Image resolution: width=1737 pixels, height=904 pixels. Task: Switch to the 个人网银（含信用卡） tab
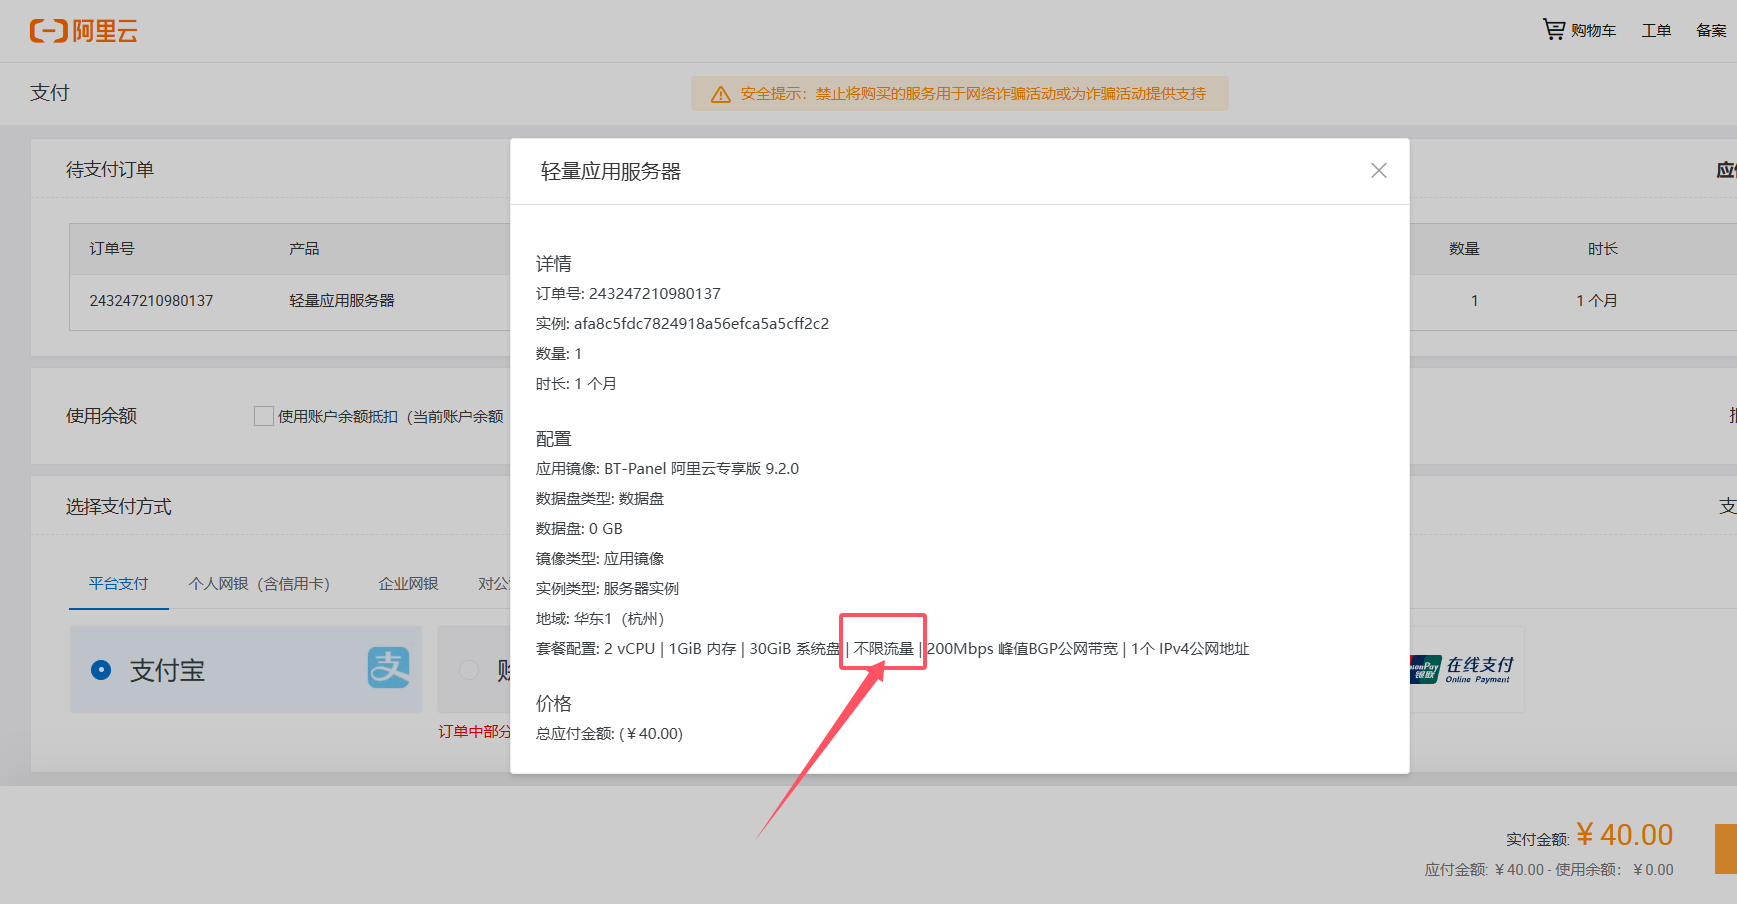(259, 584)
